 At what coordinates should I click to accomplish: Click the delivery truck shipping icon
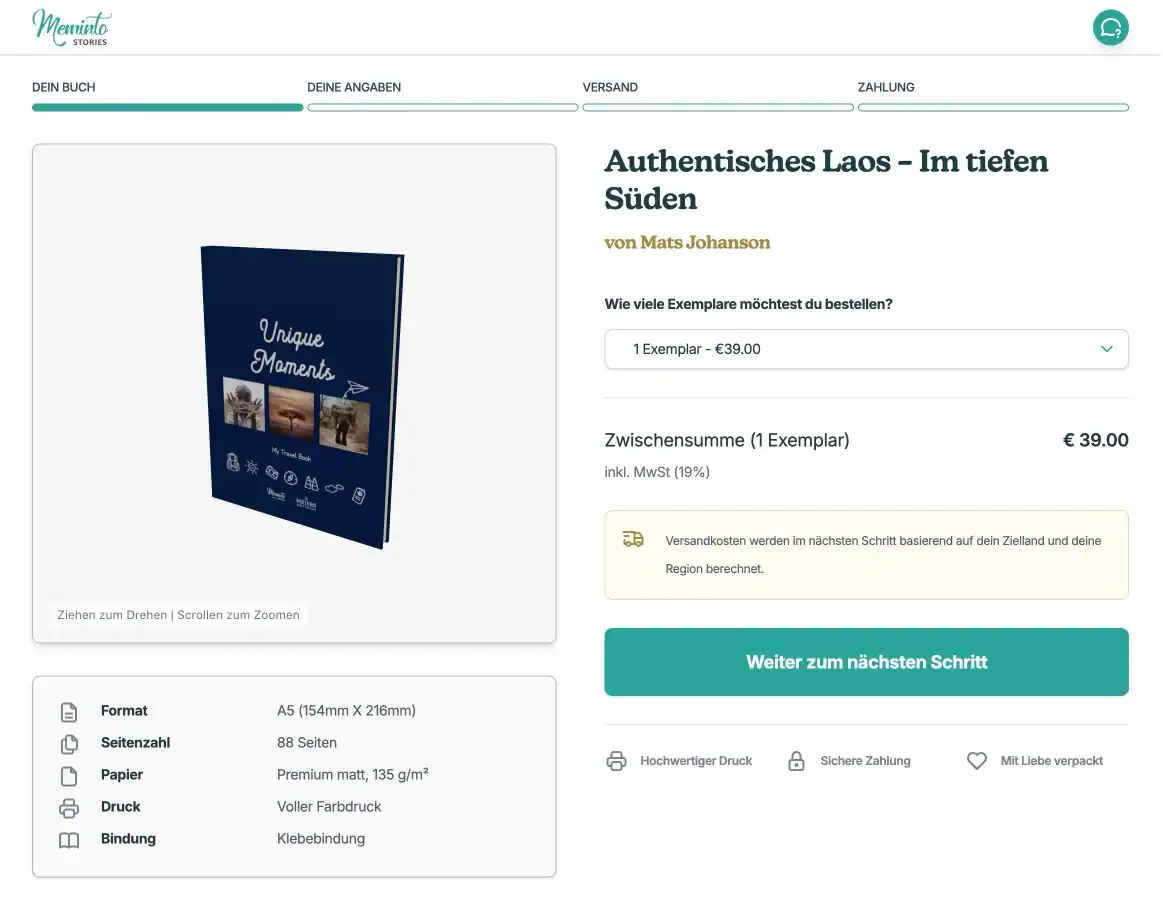[x=633, y=539]
